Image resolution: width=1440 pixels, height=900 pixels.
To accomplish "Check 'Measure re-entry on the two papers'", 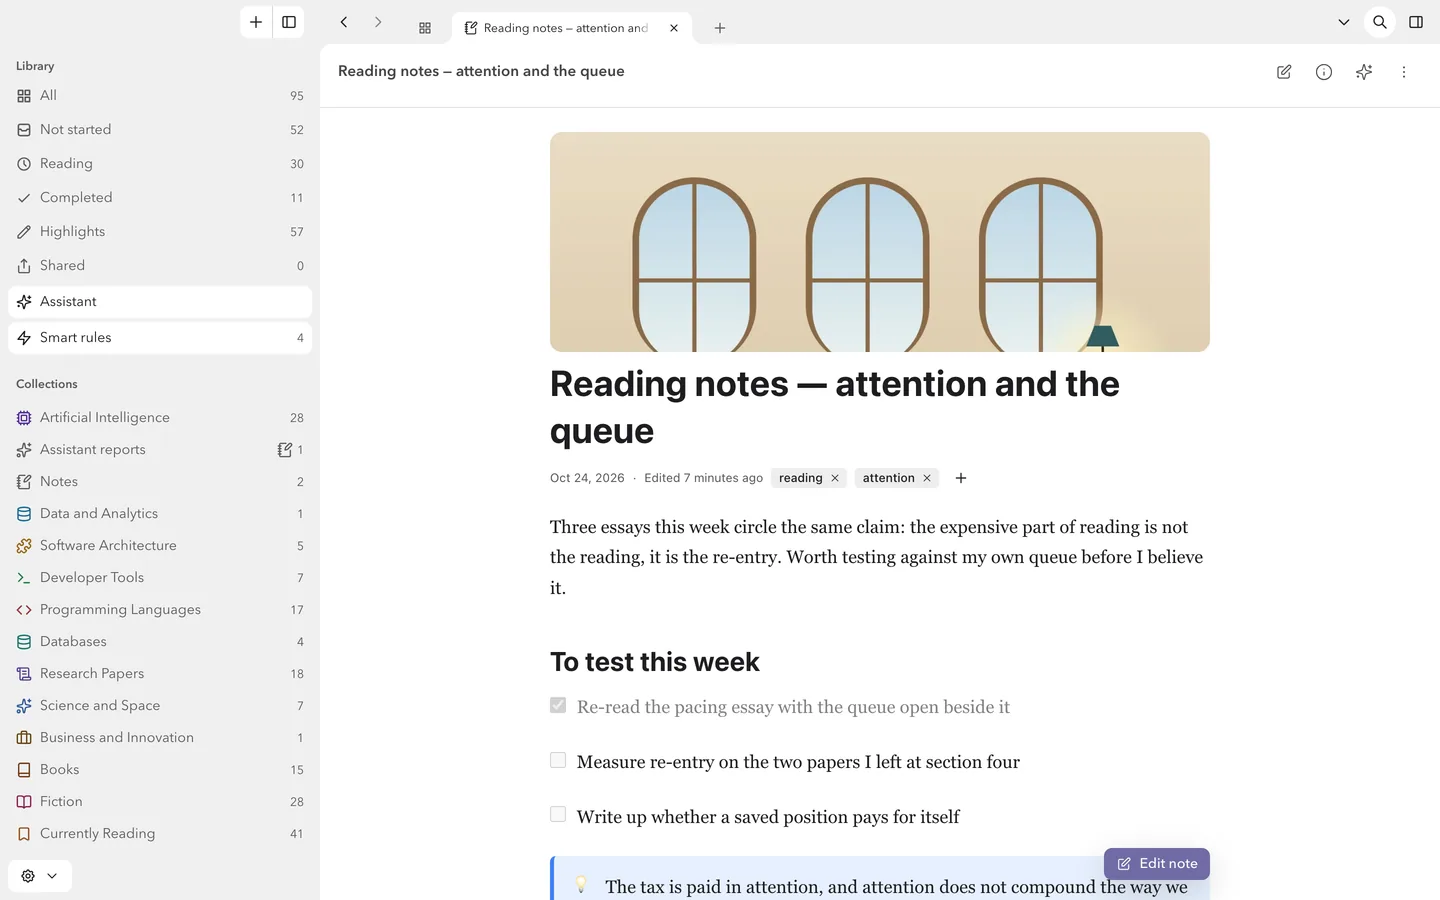I will (x=558, y=760).
